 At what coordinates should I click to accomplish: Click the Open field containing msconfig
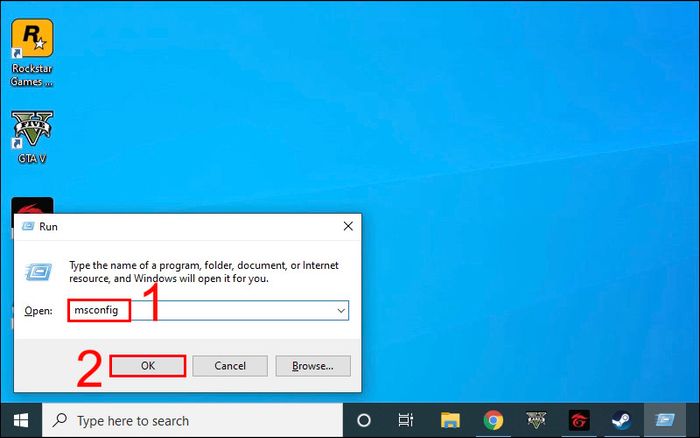(208, 310)
